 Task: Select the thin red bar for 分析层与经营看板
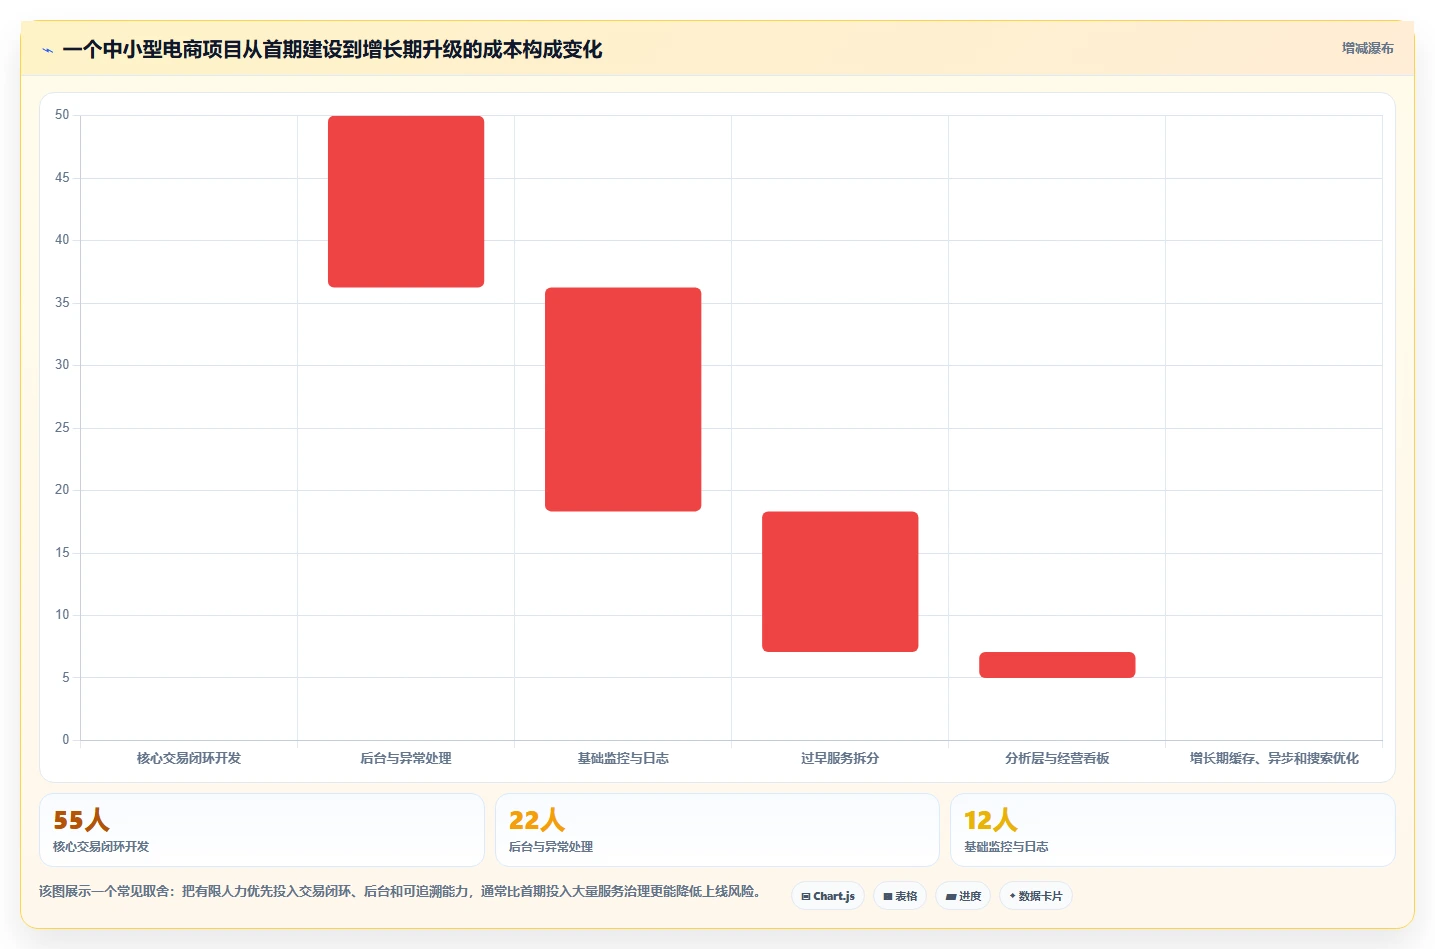click(x=1057, y=665)
